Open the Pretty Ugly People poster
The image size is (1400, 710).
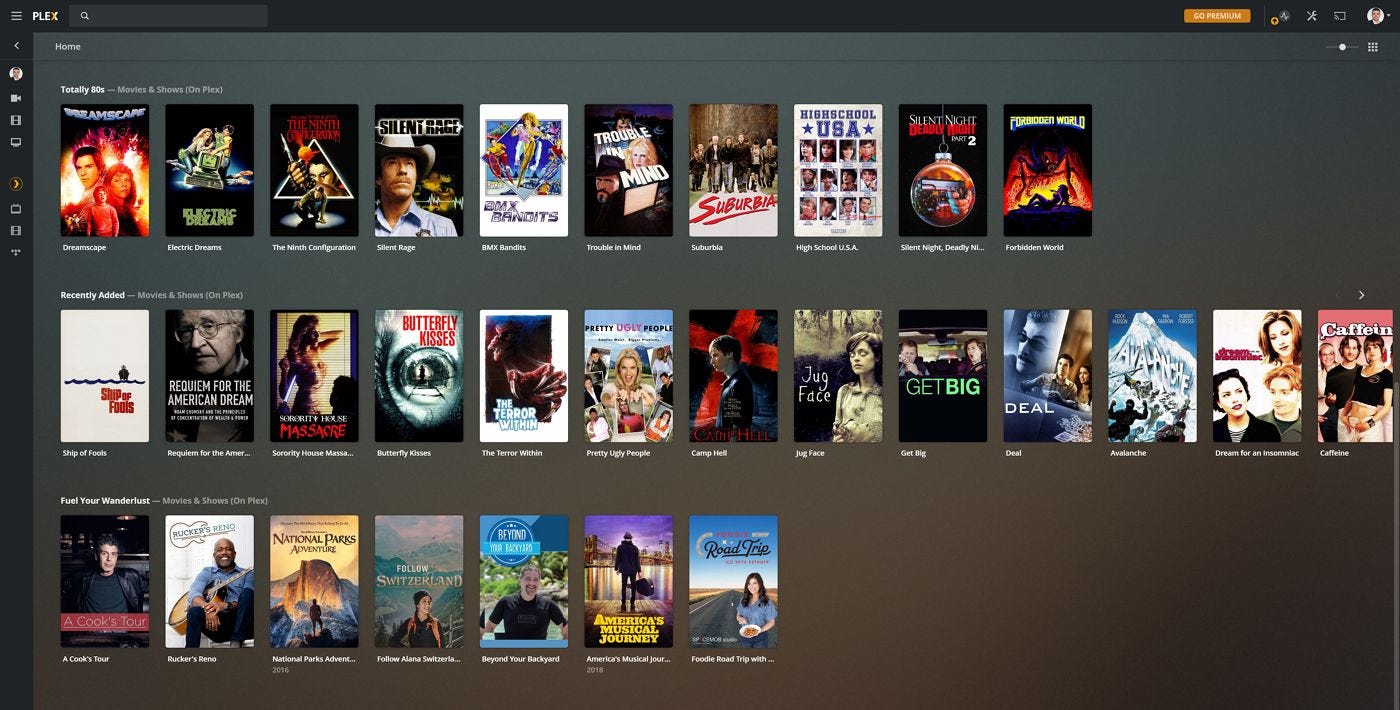coord(629,376)
